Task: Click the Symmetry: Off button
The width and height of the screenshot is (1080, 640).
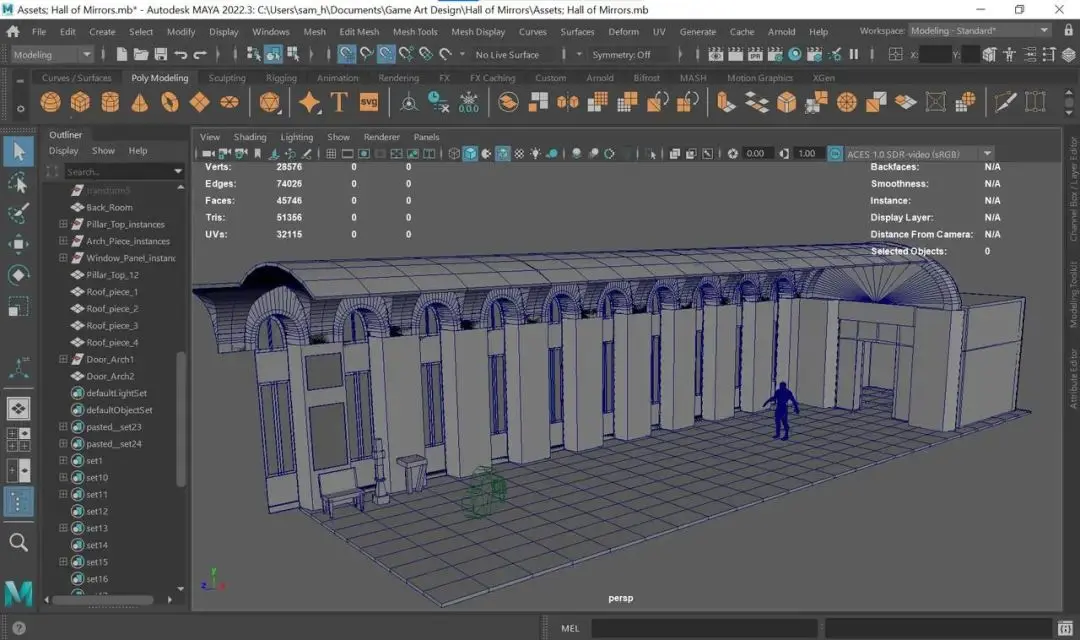Action: click(621, 54)
